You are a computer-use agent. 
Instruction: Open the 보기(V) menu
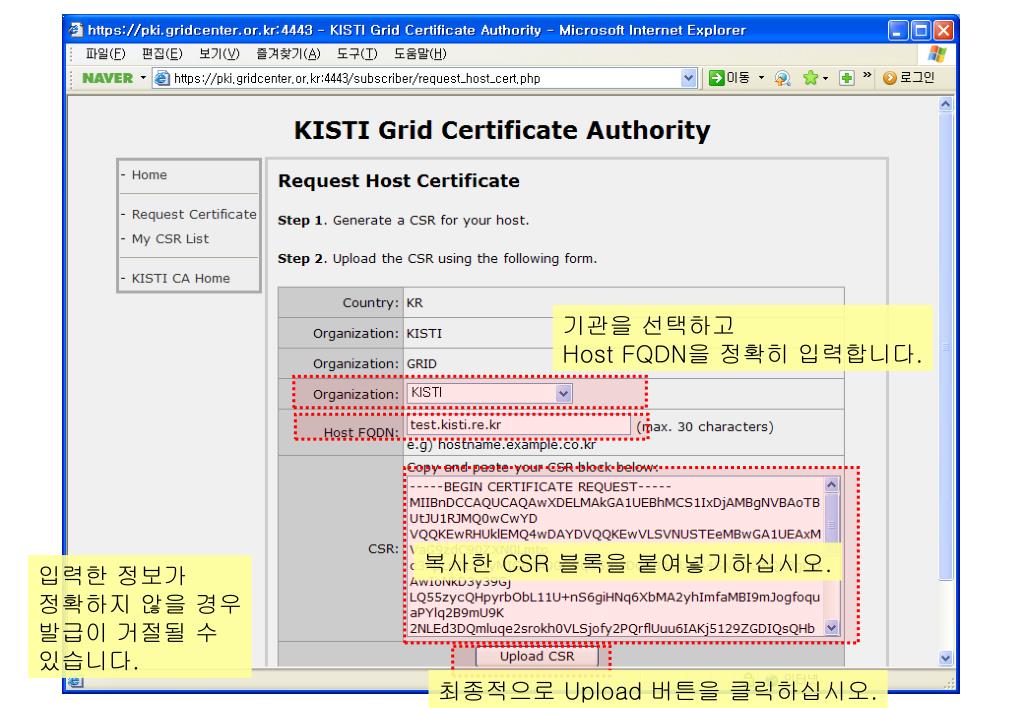click(x=219, y=54)
